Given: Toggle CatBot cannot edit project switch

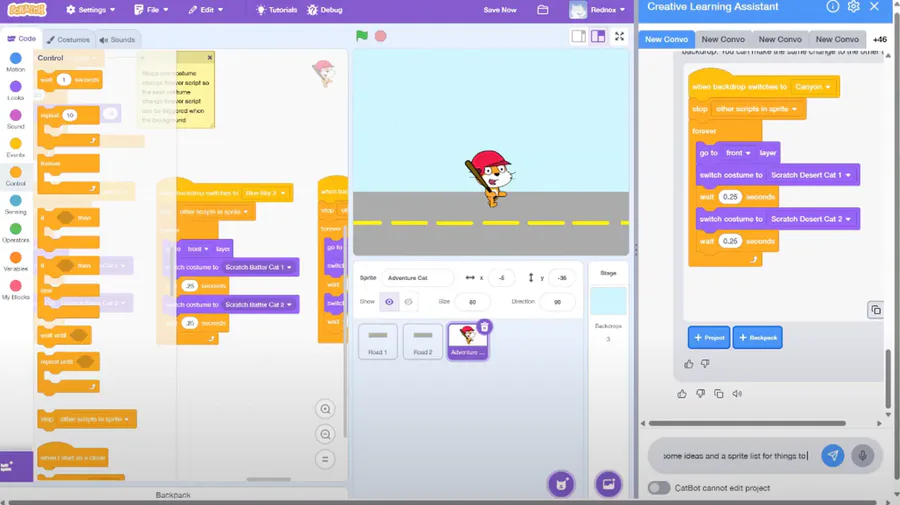Looking at the screenshot, I should pyautogui.click(x=659, y=488).
